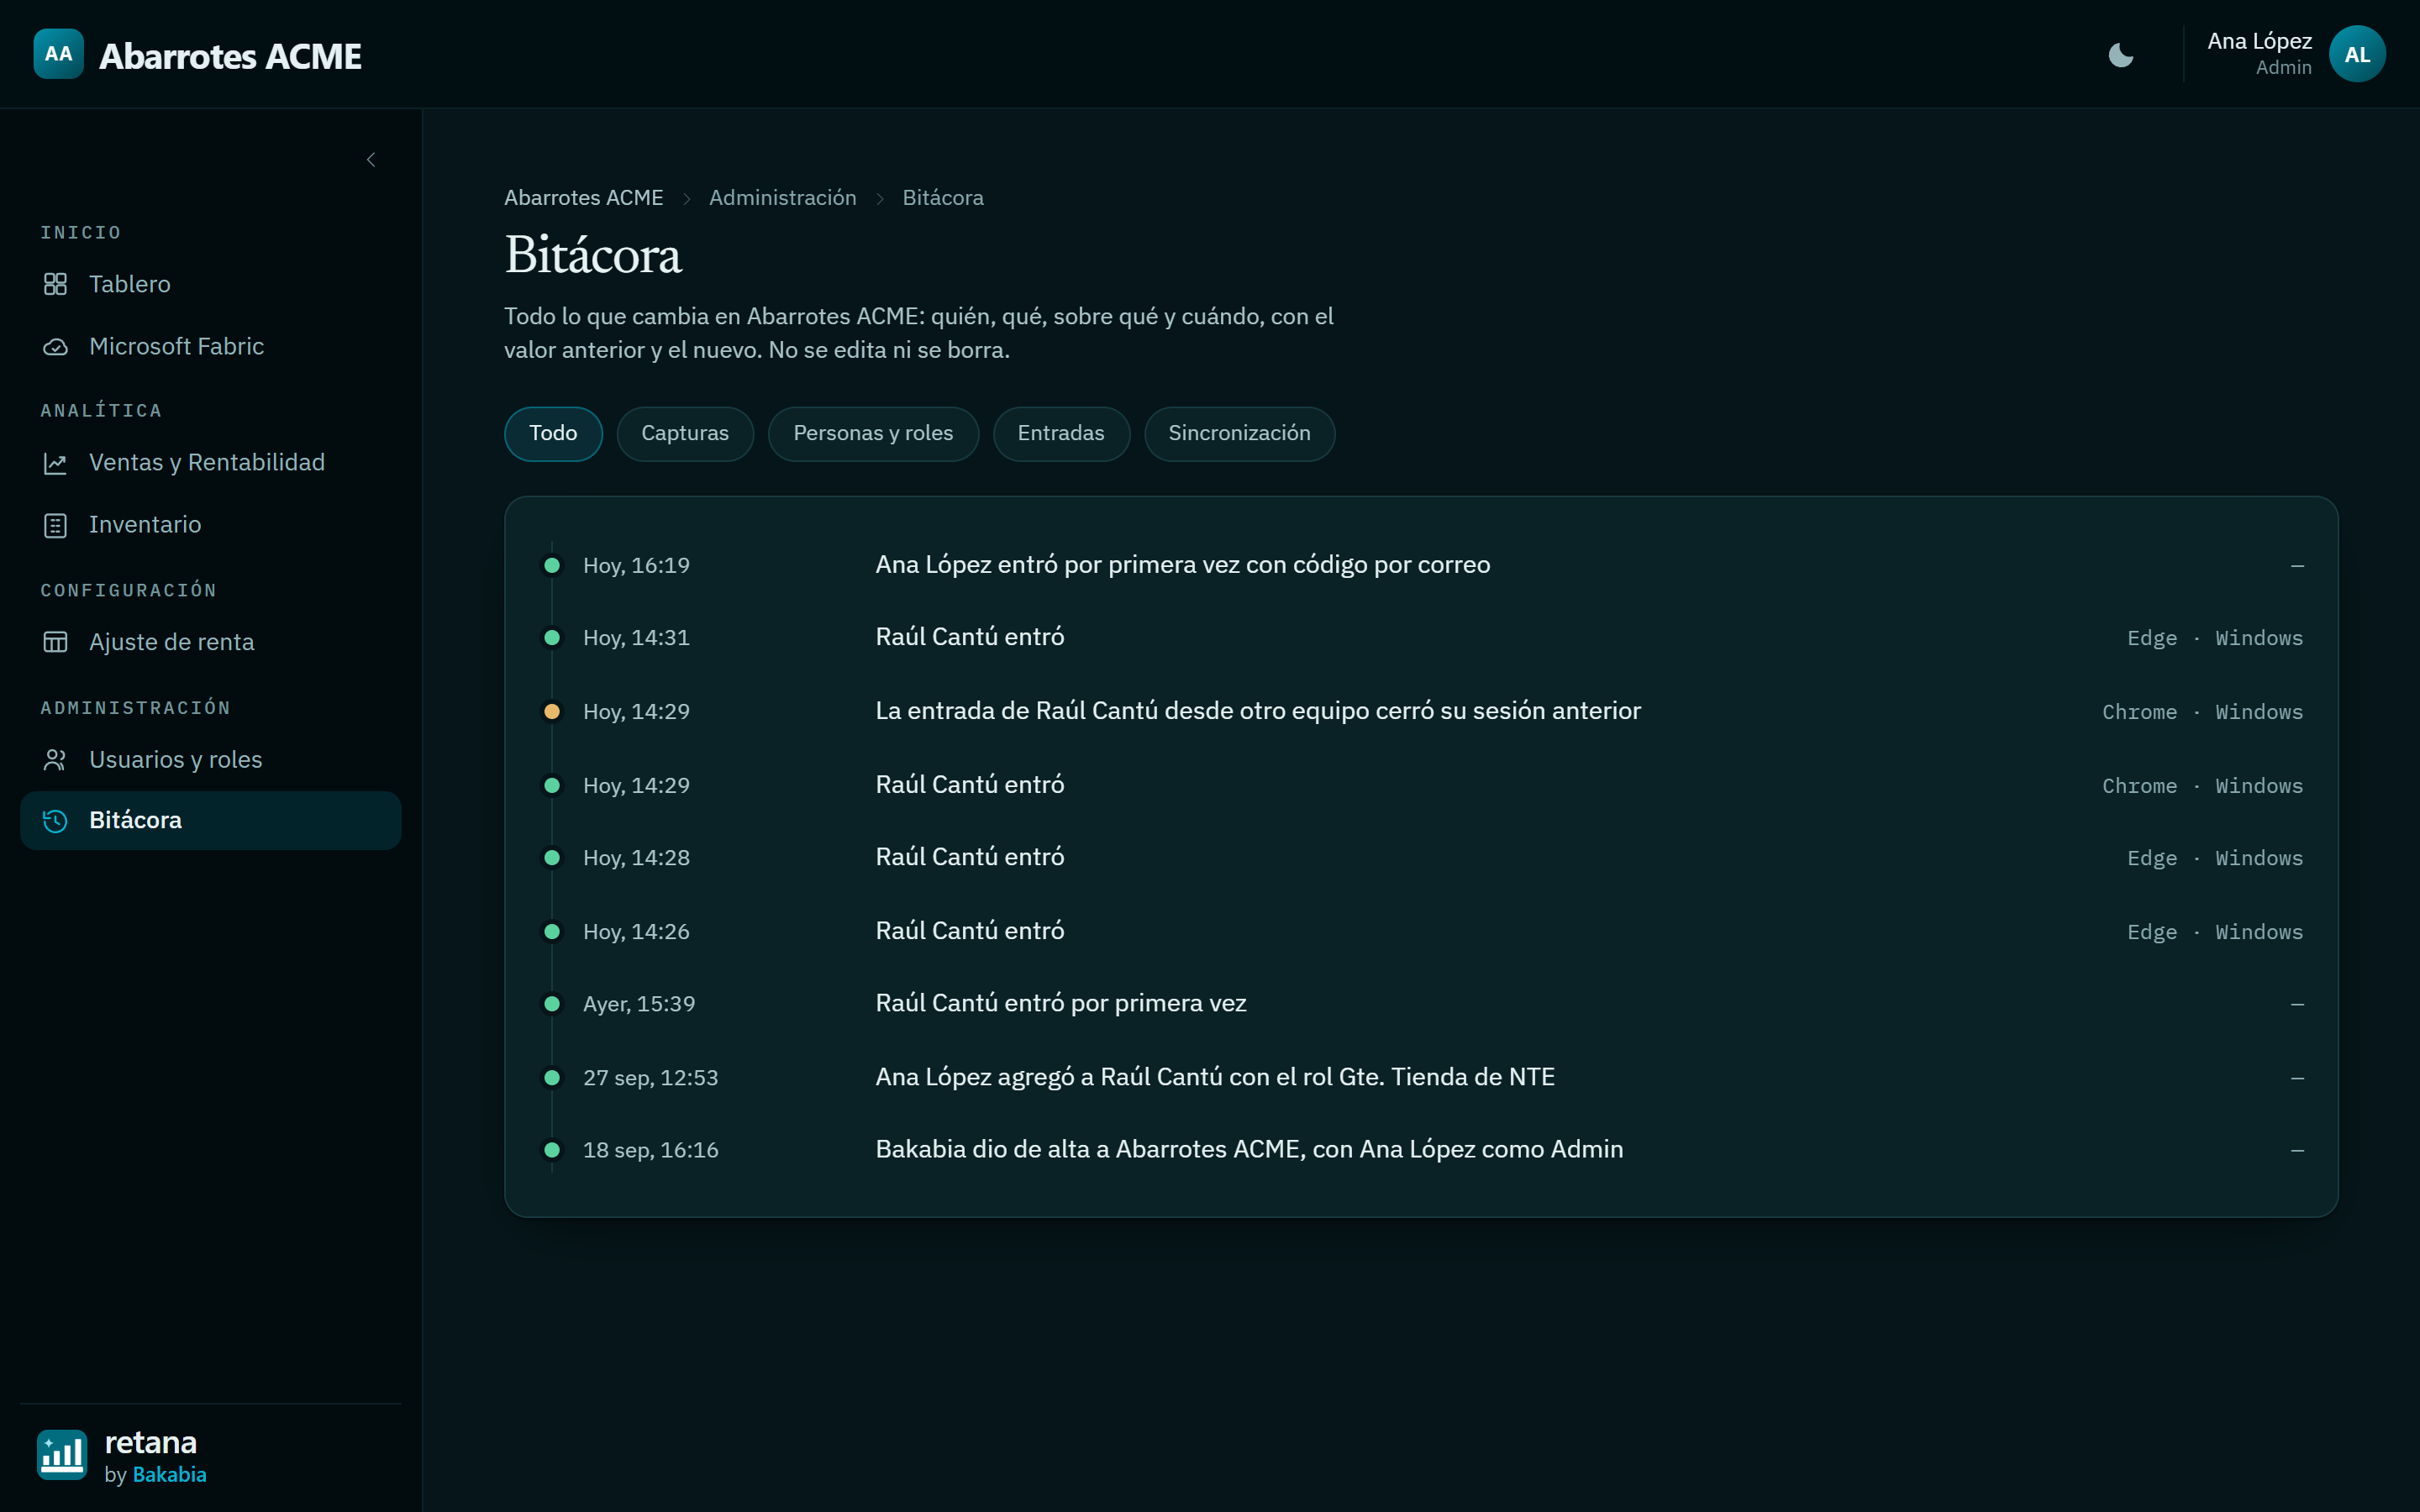
Task: Click the retana bar chart logo
Action: 62,1454
